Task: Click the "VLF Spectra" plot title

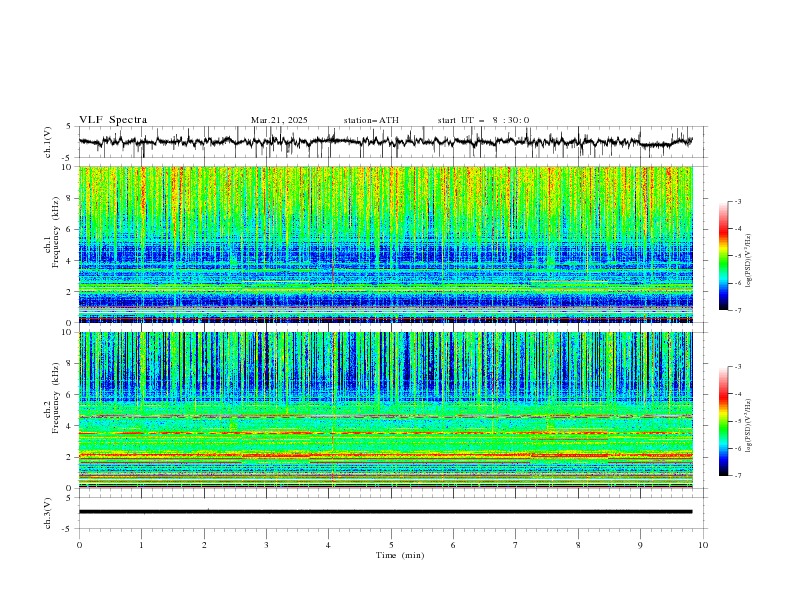Action: (x=113, y=120)
